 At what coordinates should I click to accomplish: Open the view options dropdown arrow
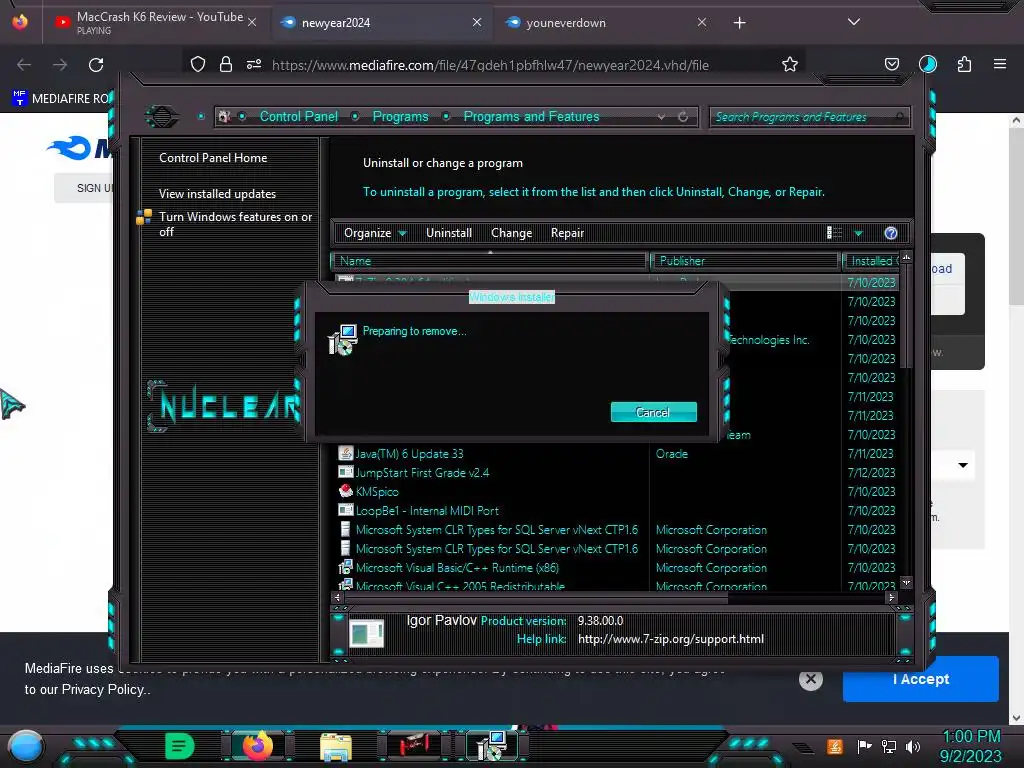(x=859, y=233)
